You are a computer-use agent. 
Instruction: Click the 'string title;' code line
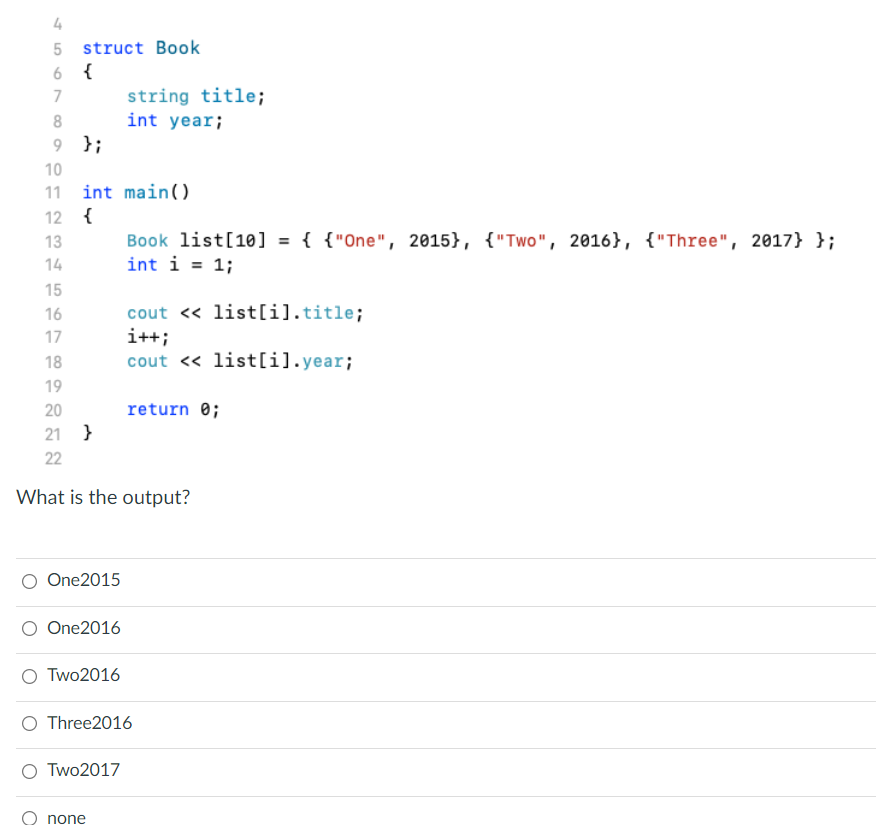click(196, 96)
